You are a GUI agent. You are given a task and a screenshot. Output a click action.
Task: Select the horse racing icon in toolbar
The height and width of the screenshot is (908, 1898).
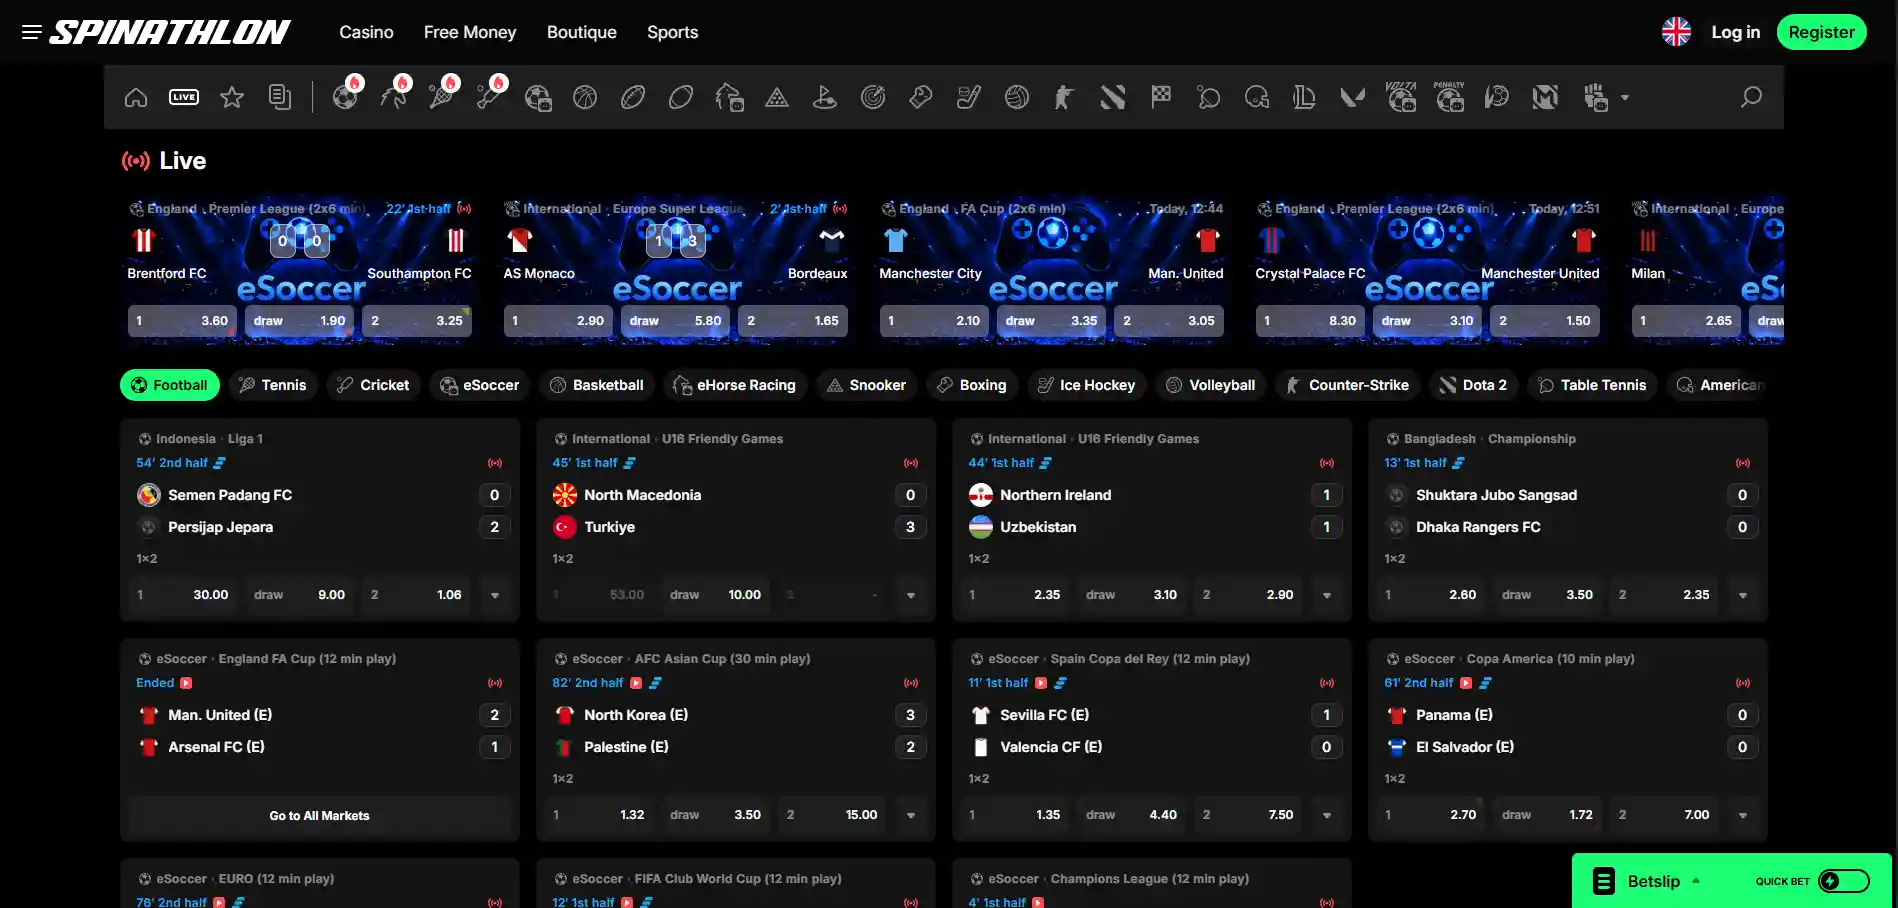click(729, 97)
